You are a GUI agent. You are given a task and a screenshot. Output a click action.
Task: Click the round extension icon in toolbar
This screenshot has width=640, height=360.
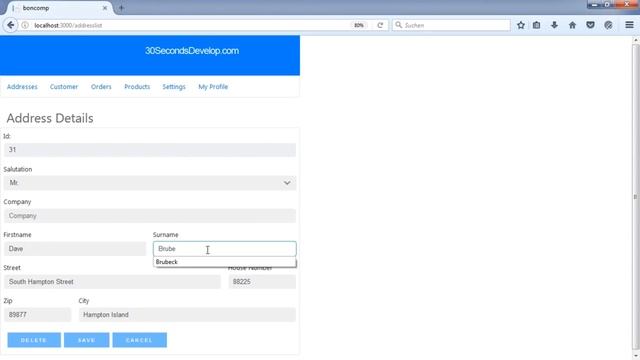608,25
